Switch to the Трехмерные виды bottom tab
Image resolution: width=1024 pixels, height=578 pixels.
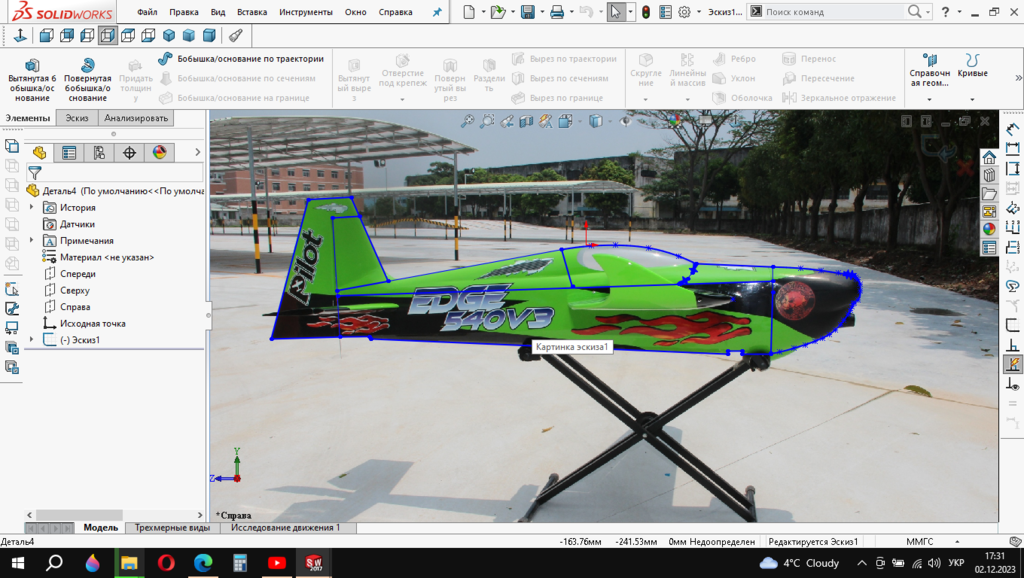point(172,527)
